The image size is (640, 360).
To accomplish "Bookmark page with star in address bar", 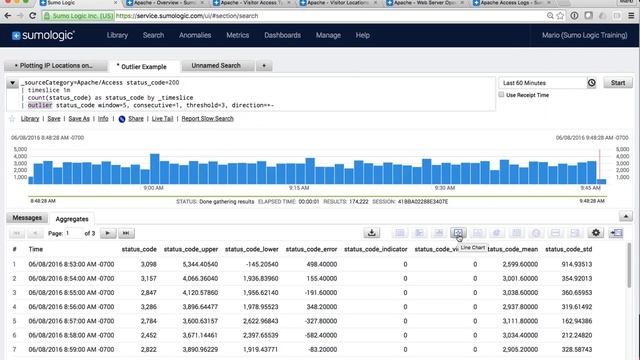I will [560, 16].
